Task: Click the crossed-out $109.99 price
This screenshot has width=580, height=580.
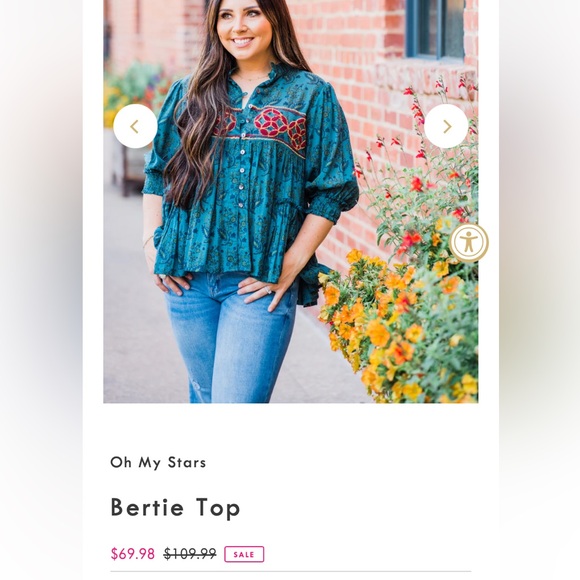Action: (x=190, y=554)
